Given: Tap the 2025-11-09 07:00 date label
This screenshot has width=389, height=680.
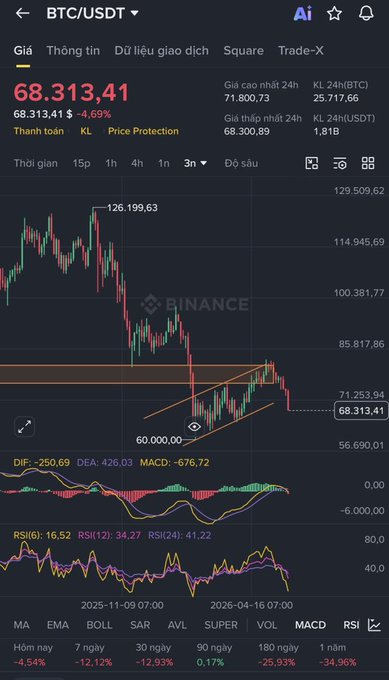Looking at the screenshot, I should tap(122, 605).
